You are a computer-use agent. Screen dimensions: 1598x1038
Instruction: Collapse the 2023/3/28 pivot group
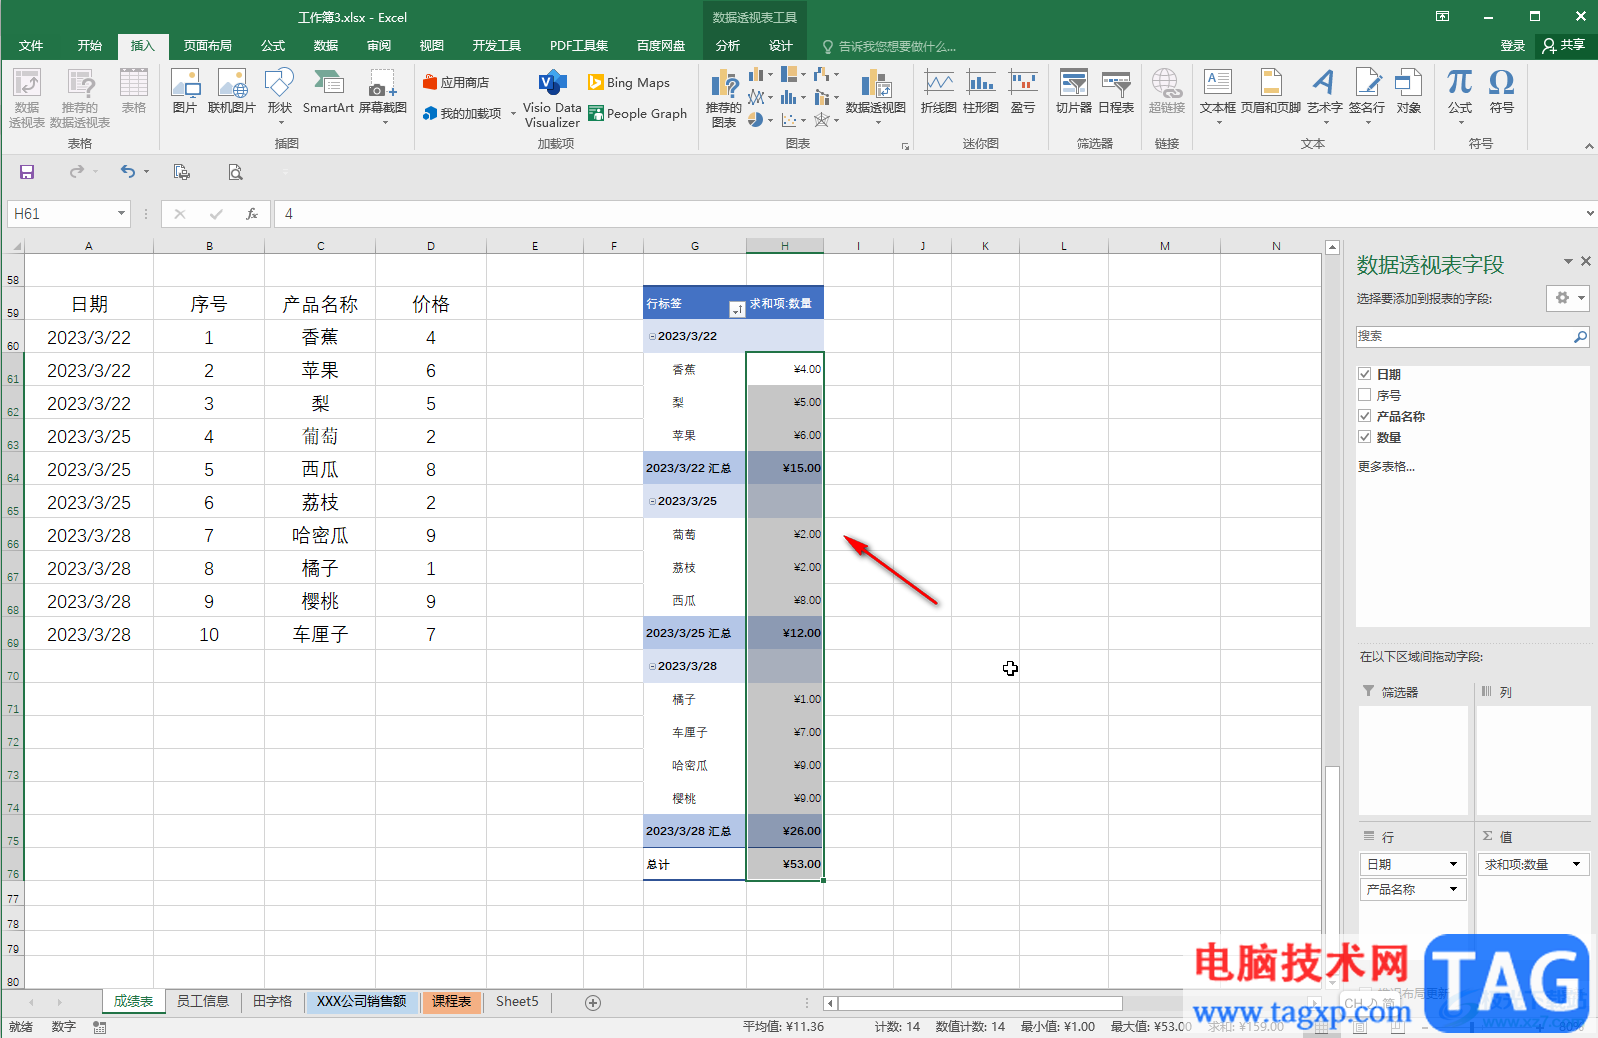tap(652, 667)
